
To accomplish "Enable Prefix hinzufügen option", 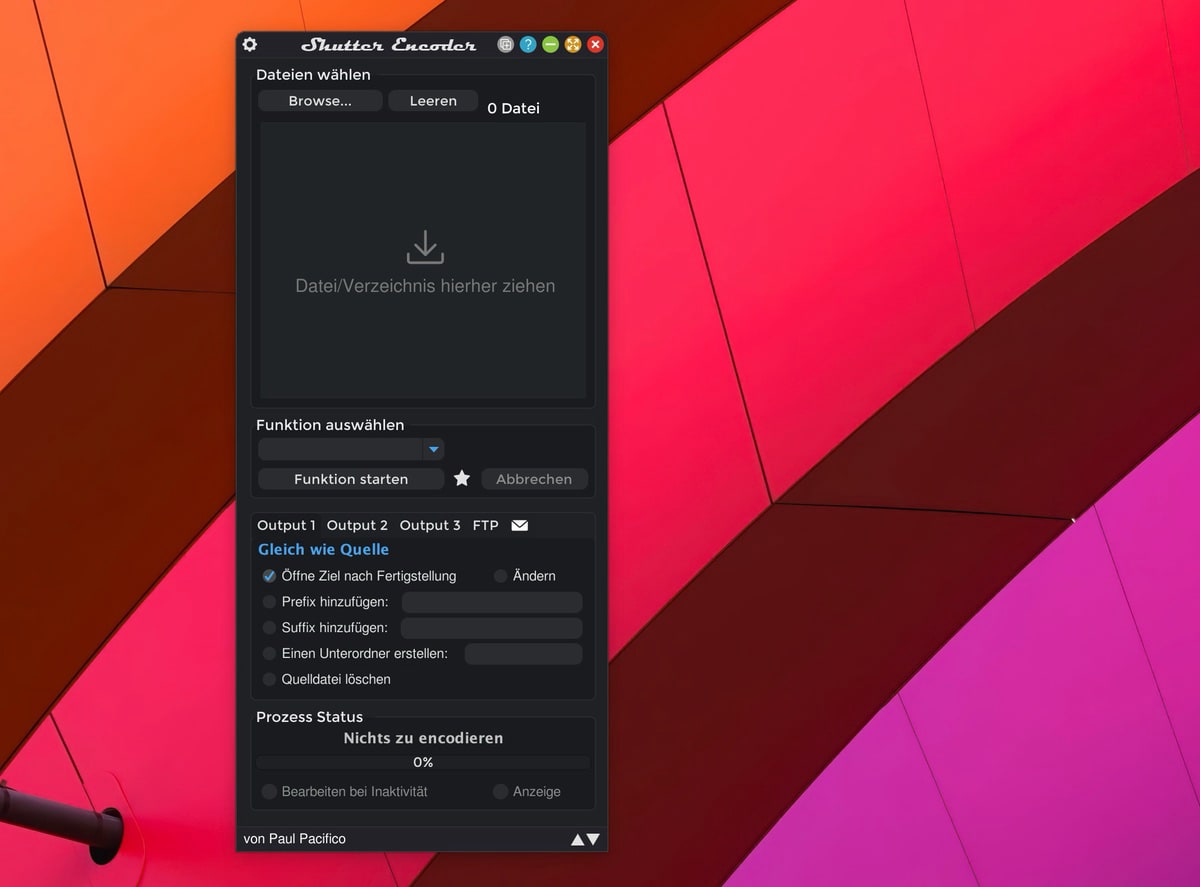I will point(269,602).
